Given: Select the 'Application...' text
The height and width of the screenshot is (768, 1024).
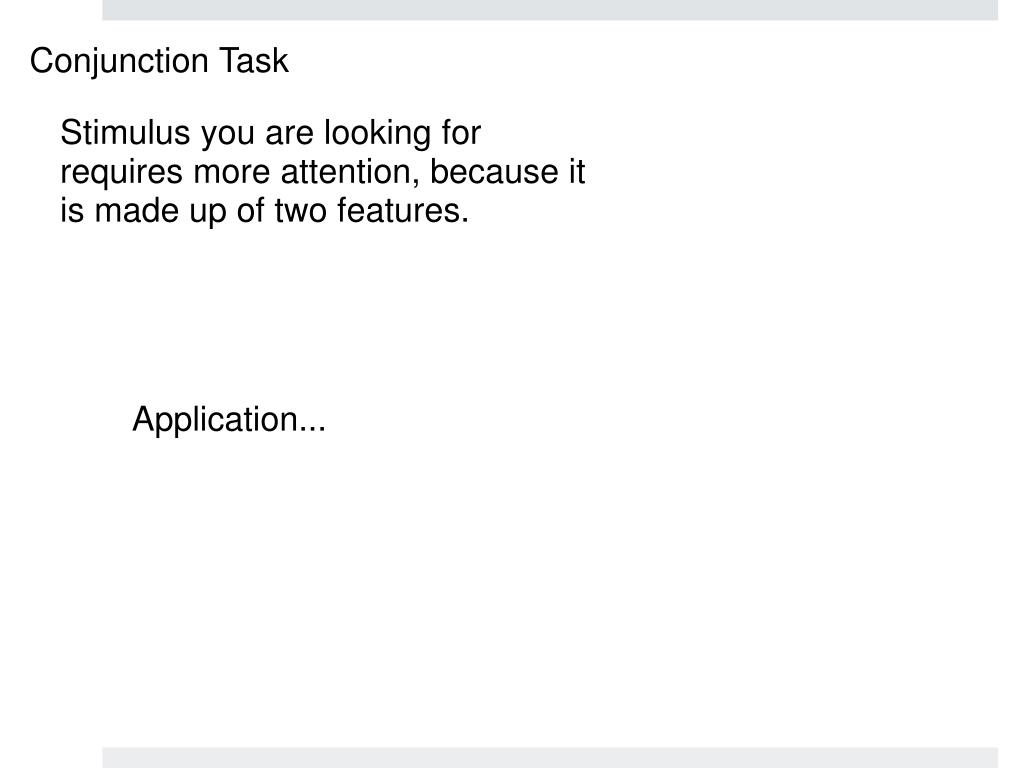Looking at the screenshot, I should tap(229, 421).
